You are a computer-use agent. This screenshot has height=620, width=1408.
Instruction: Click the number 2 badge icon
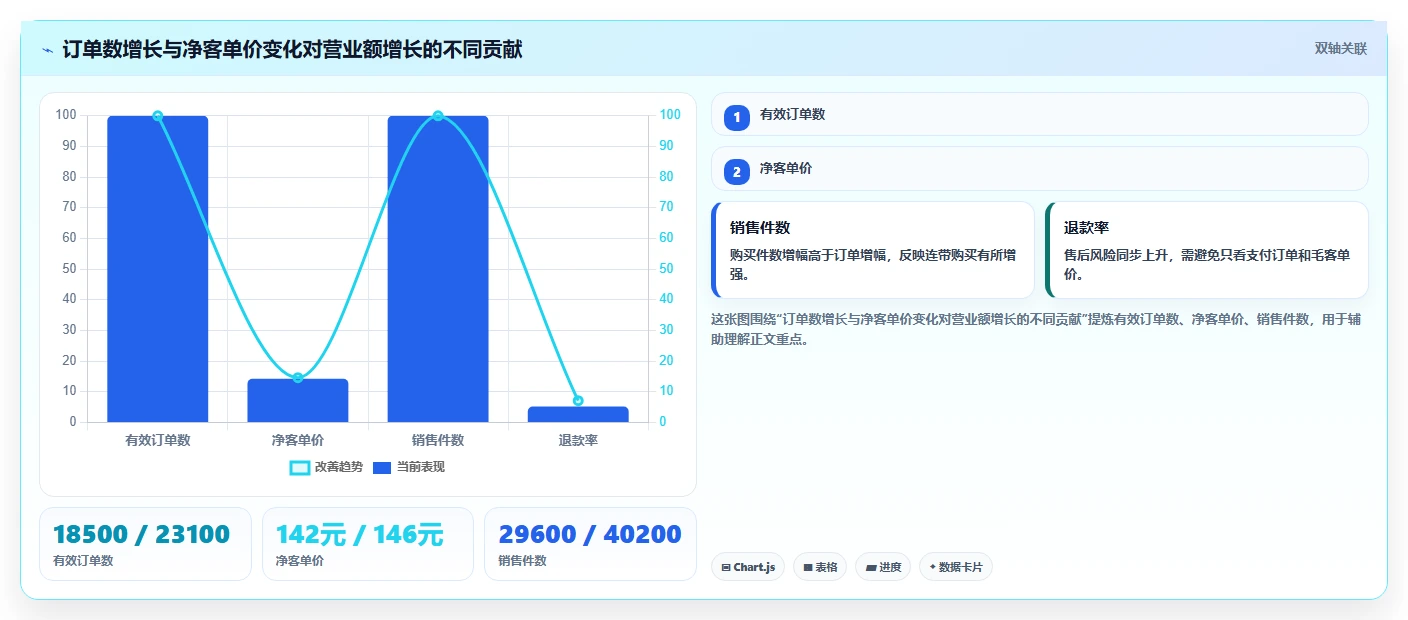[x=737, y=172]
